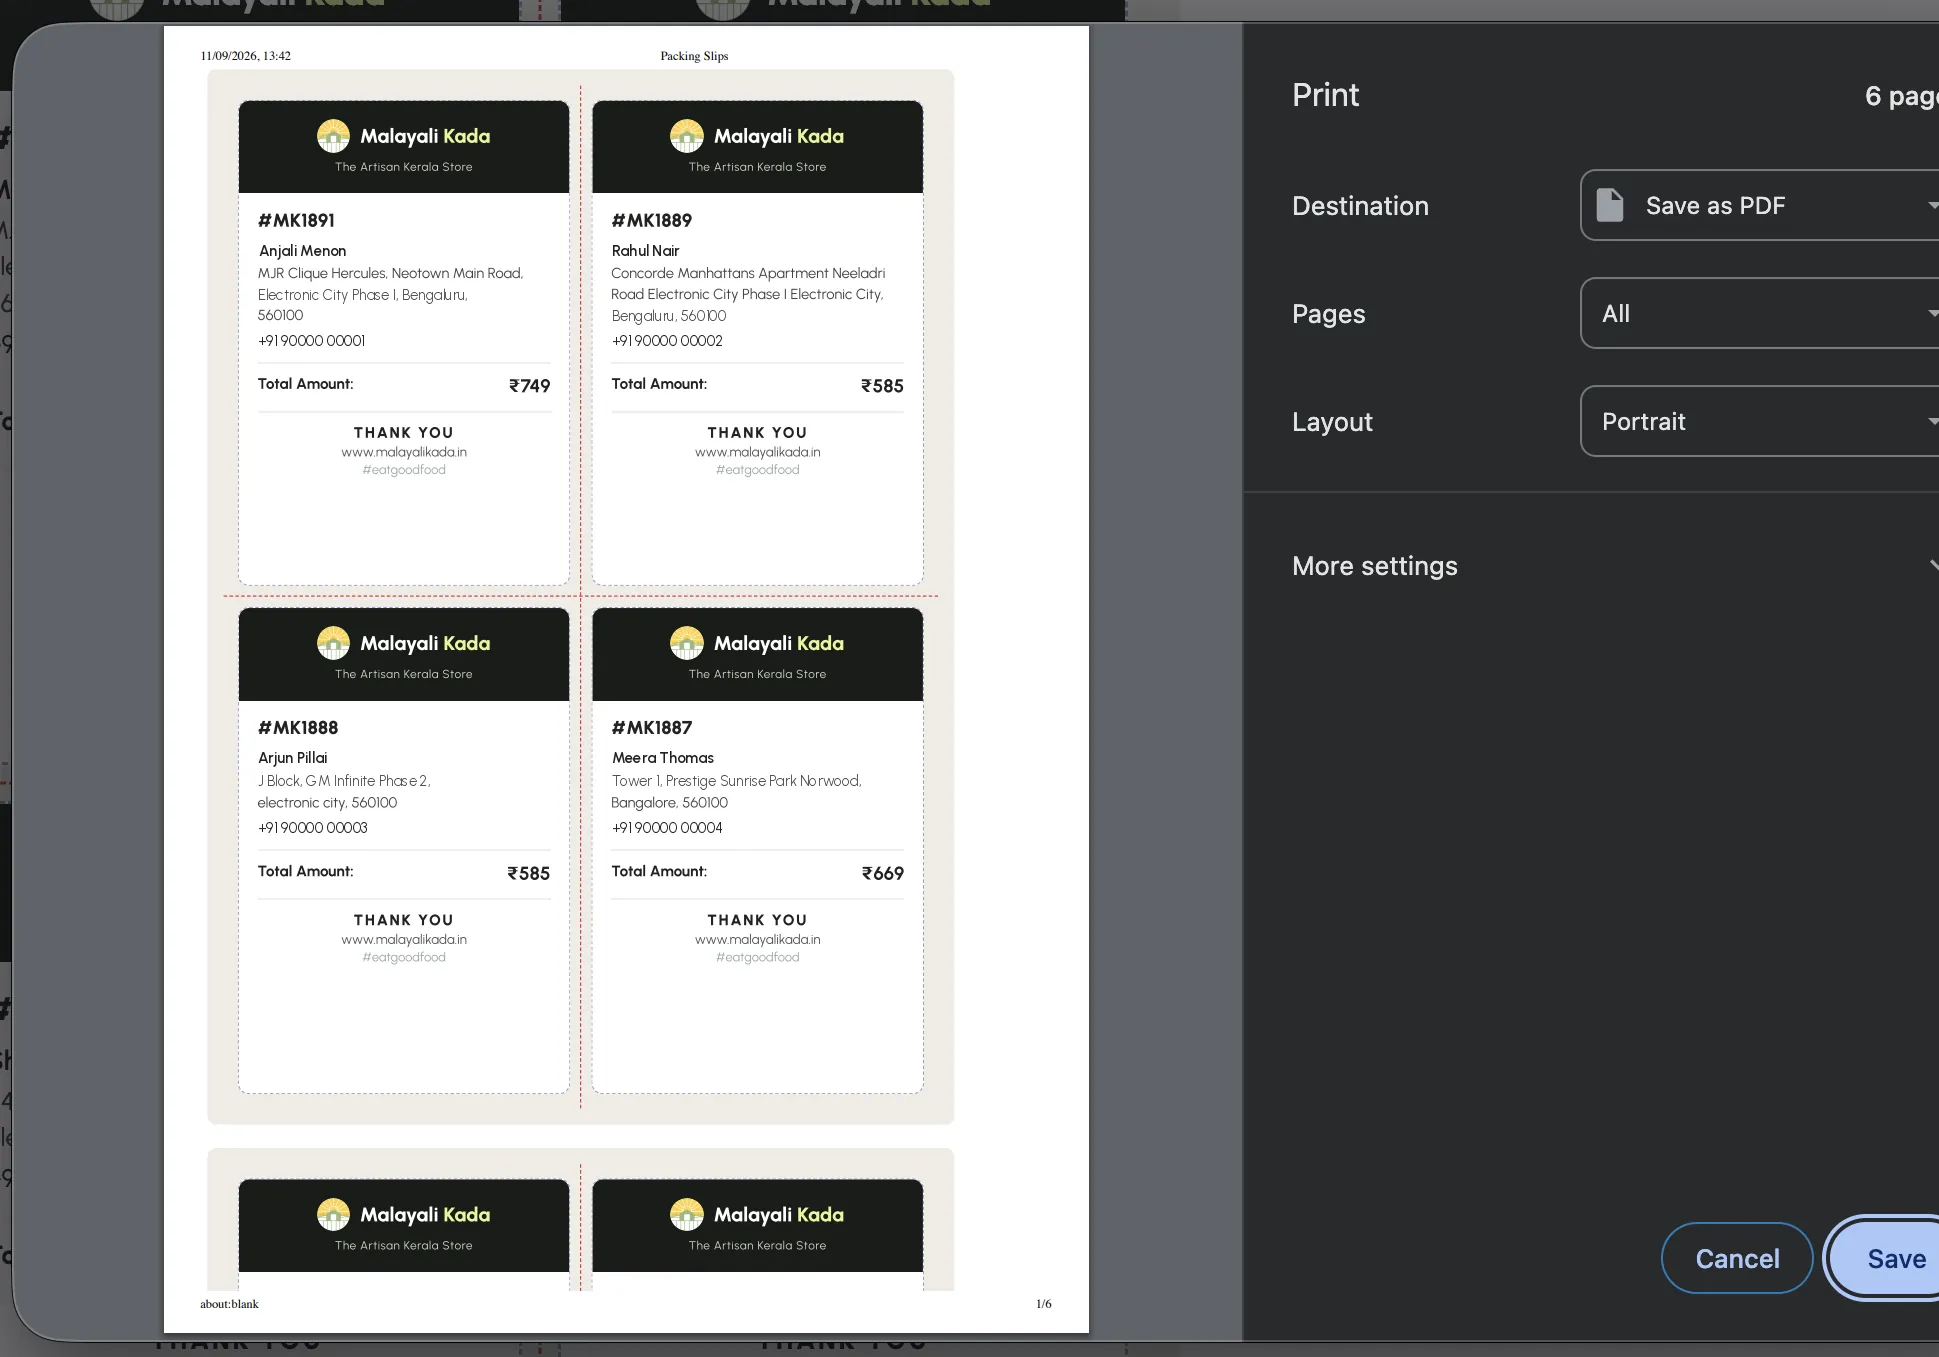Click address J Block, GM Infinite Phase 2
1939x1357 pixels.
click(x=344, y=781)
